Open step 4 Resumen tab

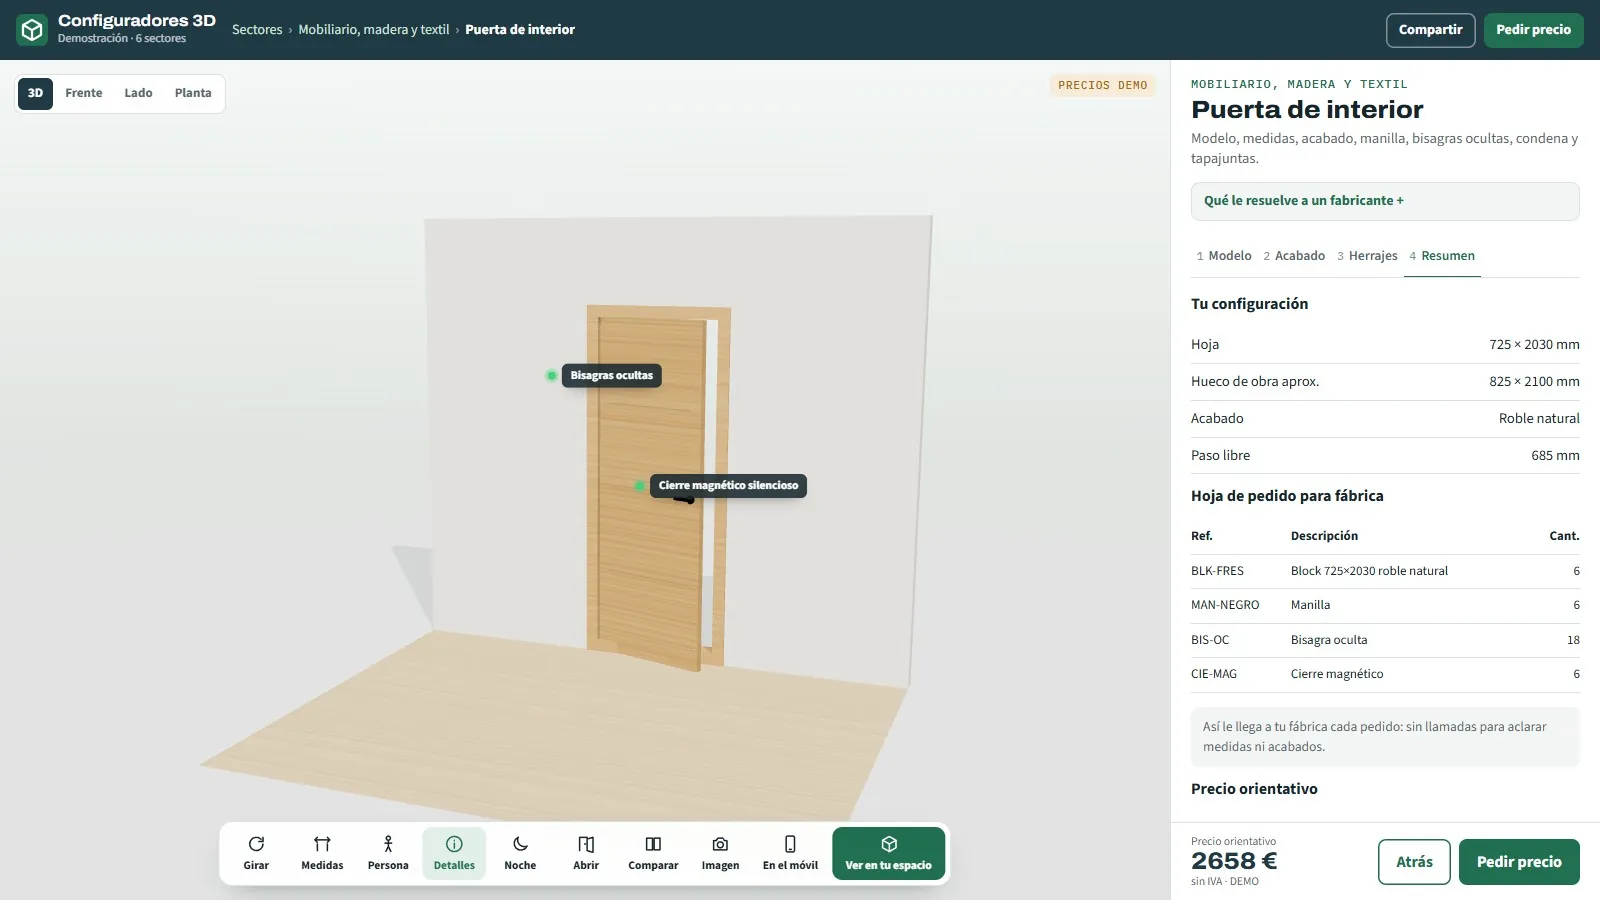[x=1442, y=256]
